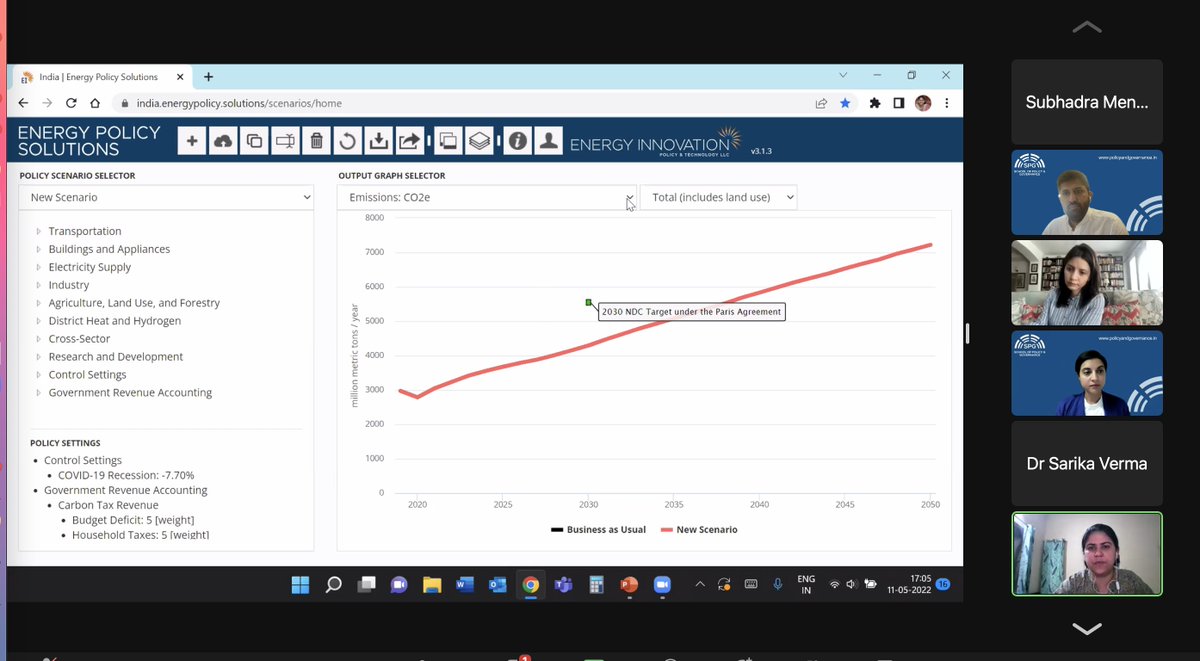Expand the Electricity Supply category

tap(89, 267)
